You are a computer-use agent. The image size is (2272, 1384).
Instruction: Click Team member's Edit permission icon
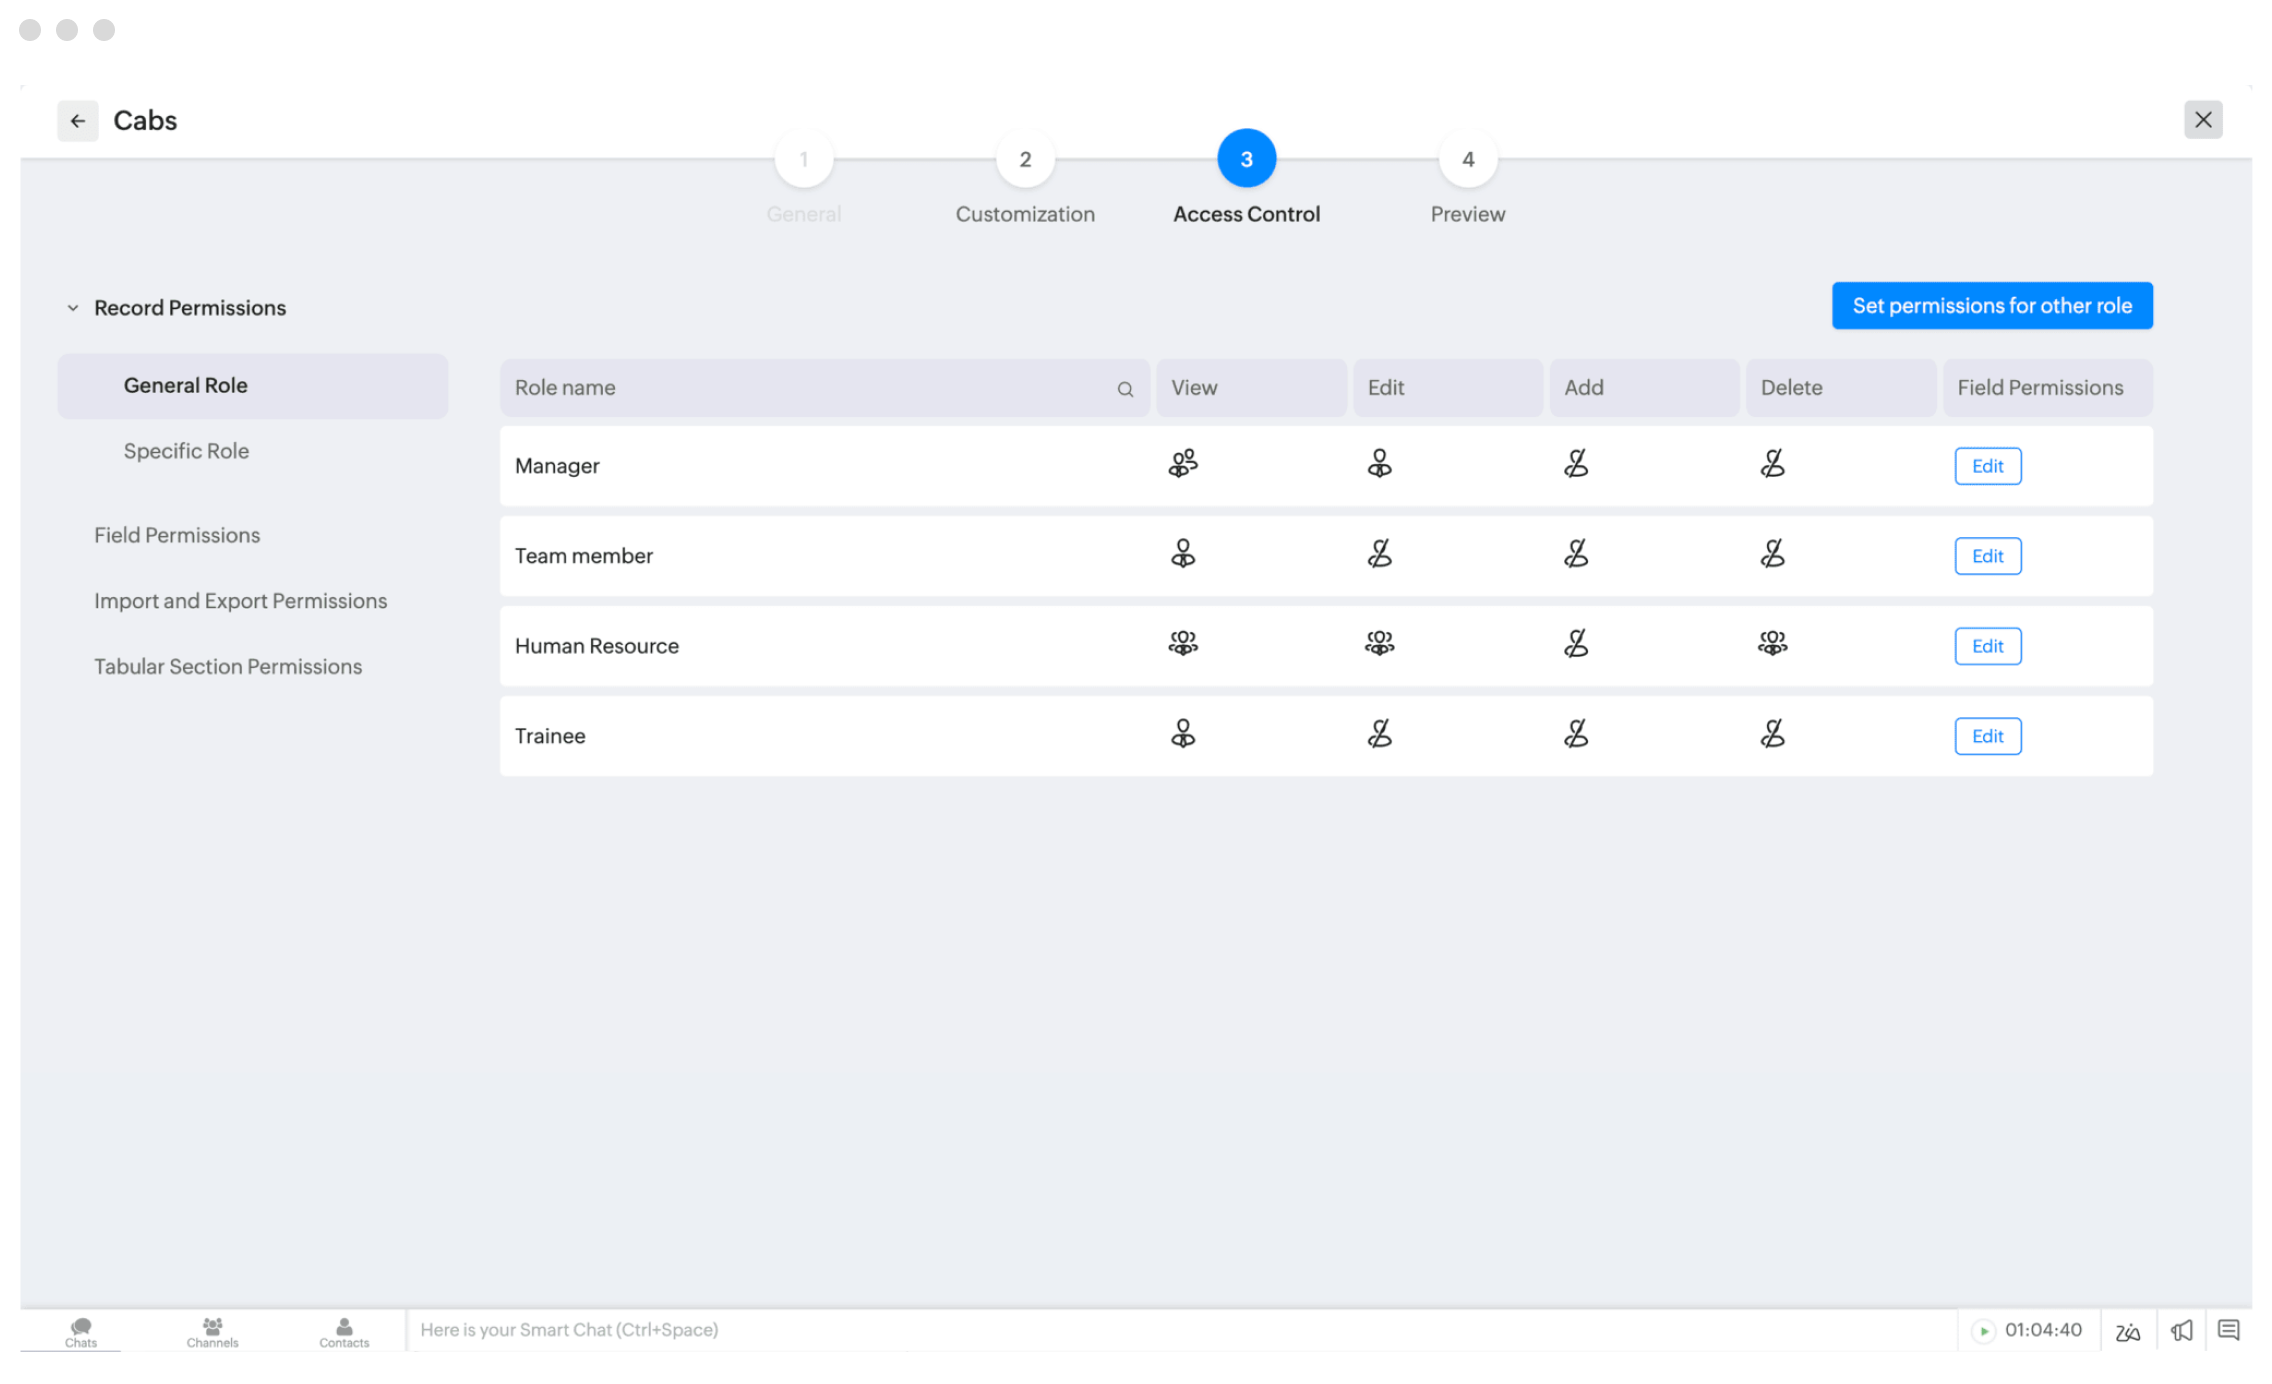click(1379, 554)
